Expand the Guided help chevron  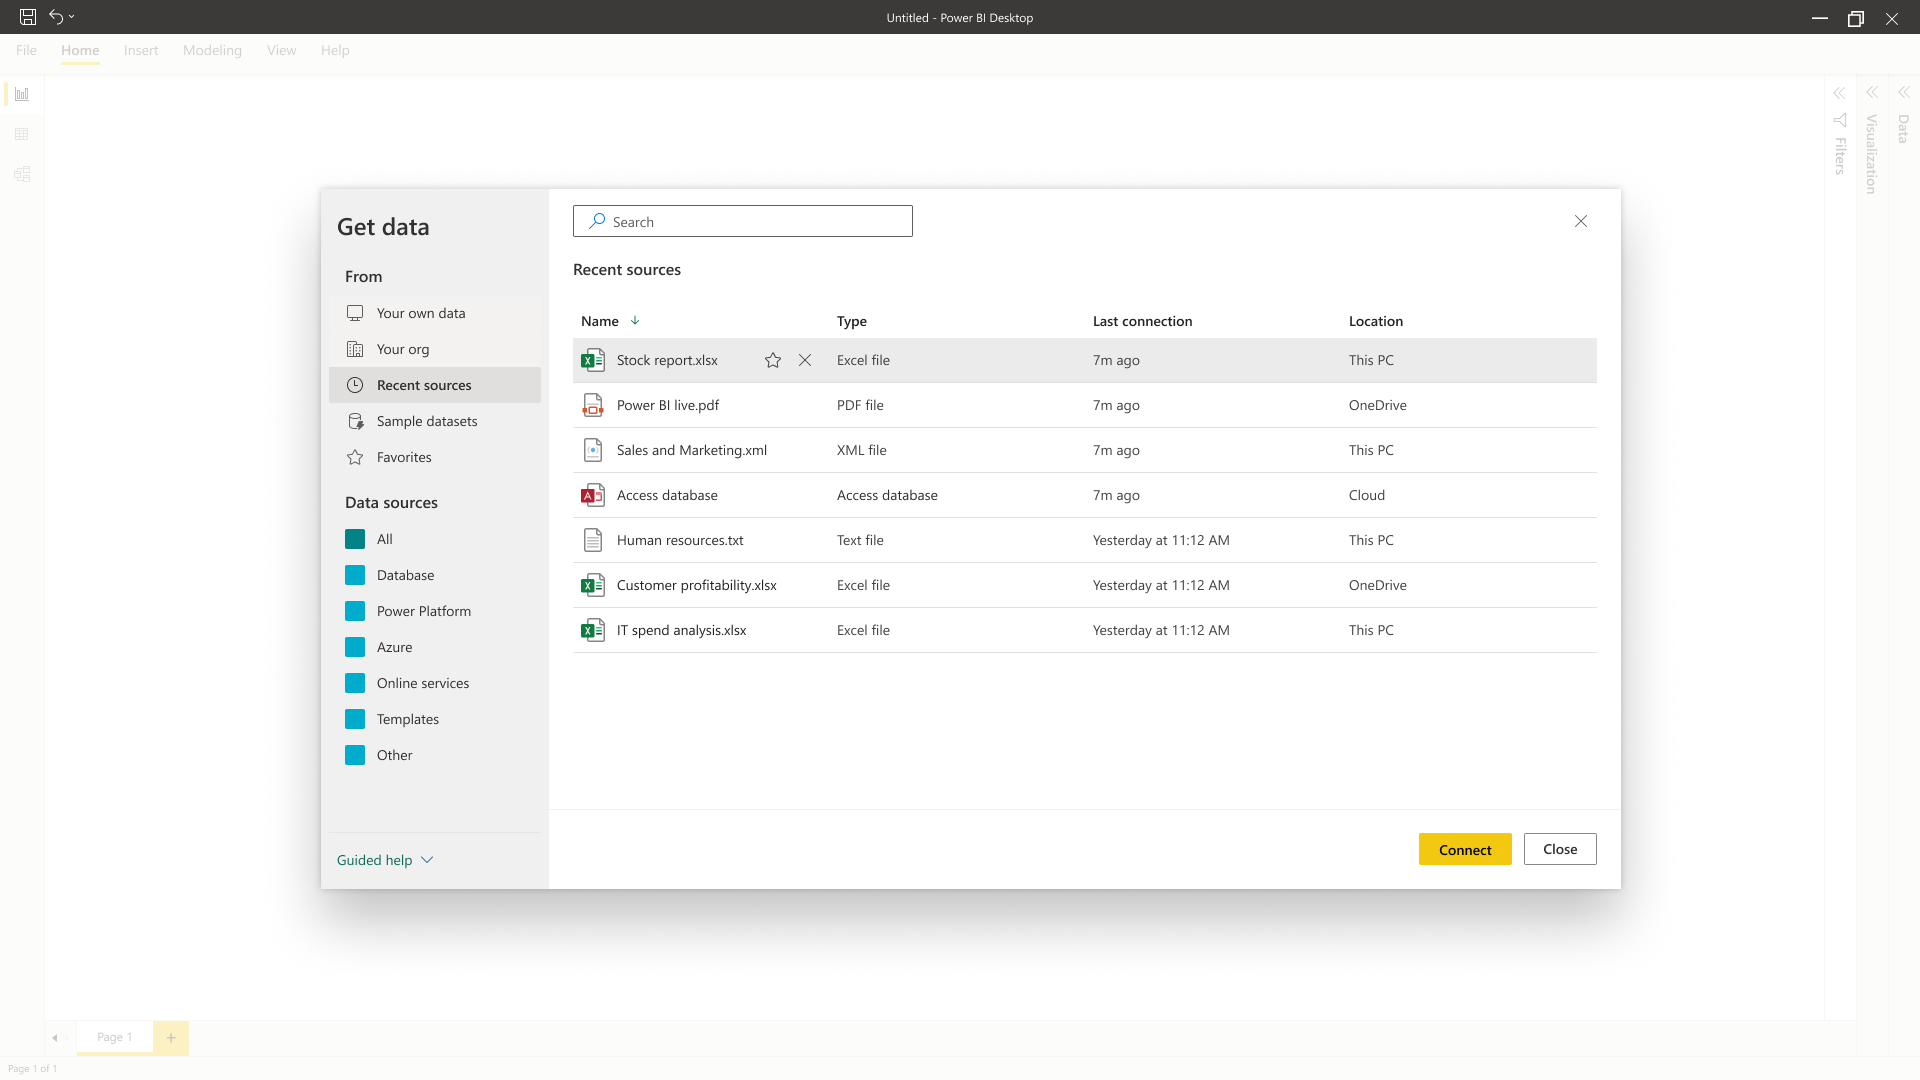pyautogui.click(x=427, y=860)
